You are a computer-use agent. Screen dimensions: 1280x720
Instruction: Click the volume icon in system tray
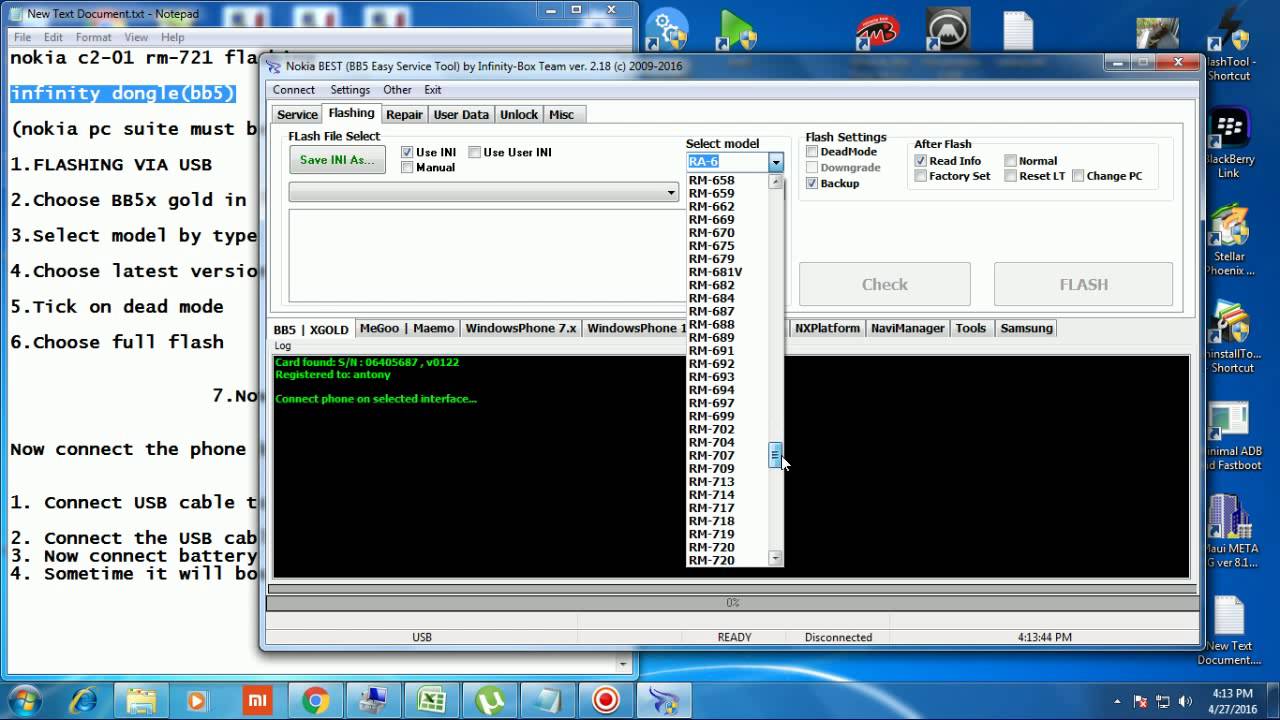point(1185,701)
